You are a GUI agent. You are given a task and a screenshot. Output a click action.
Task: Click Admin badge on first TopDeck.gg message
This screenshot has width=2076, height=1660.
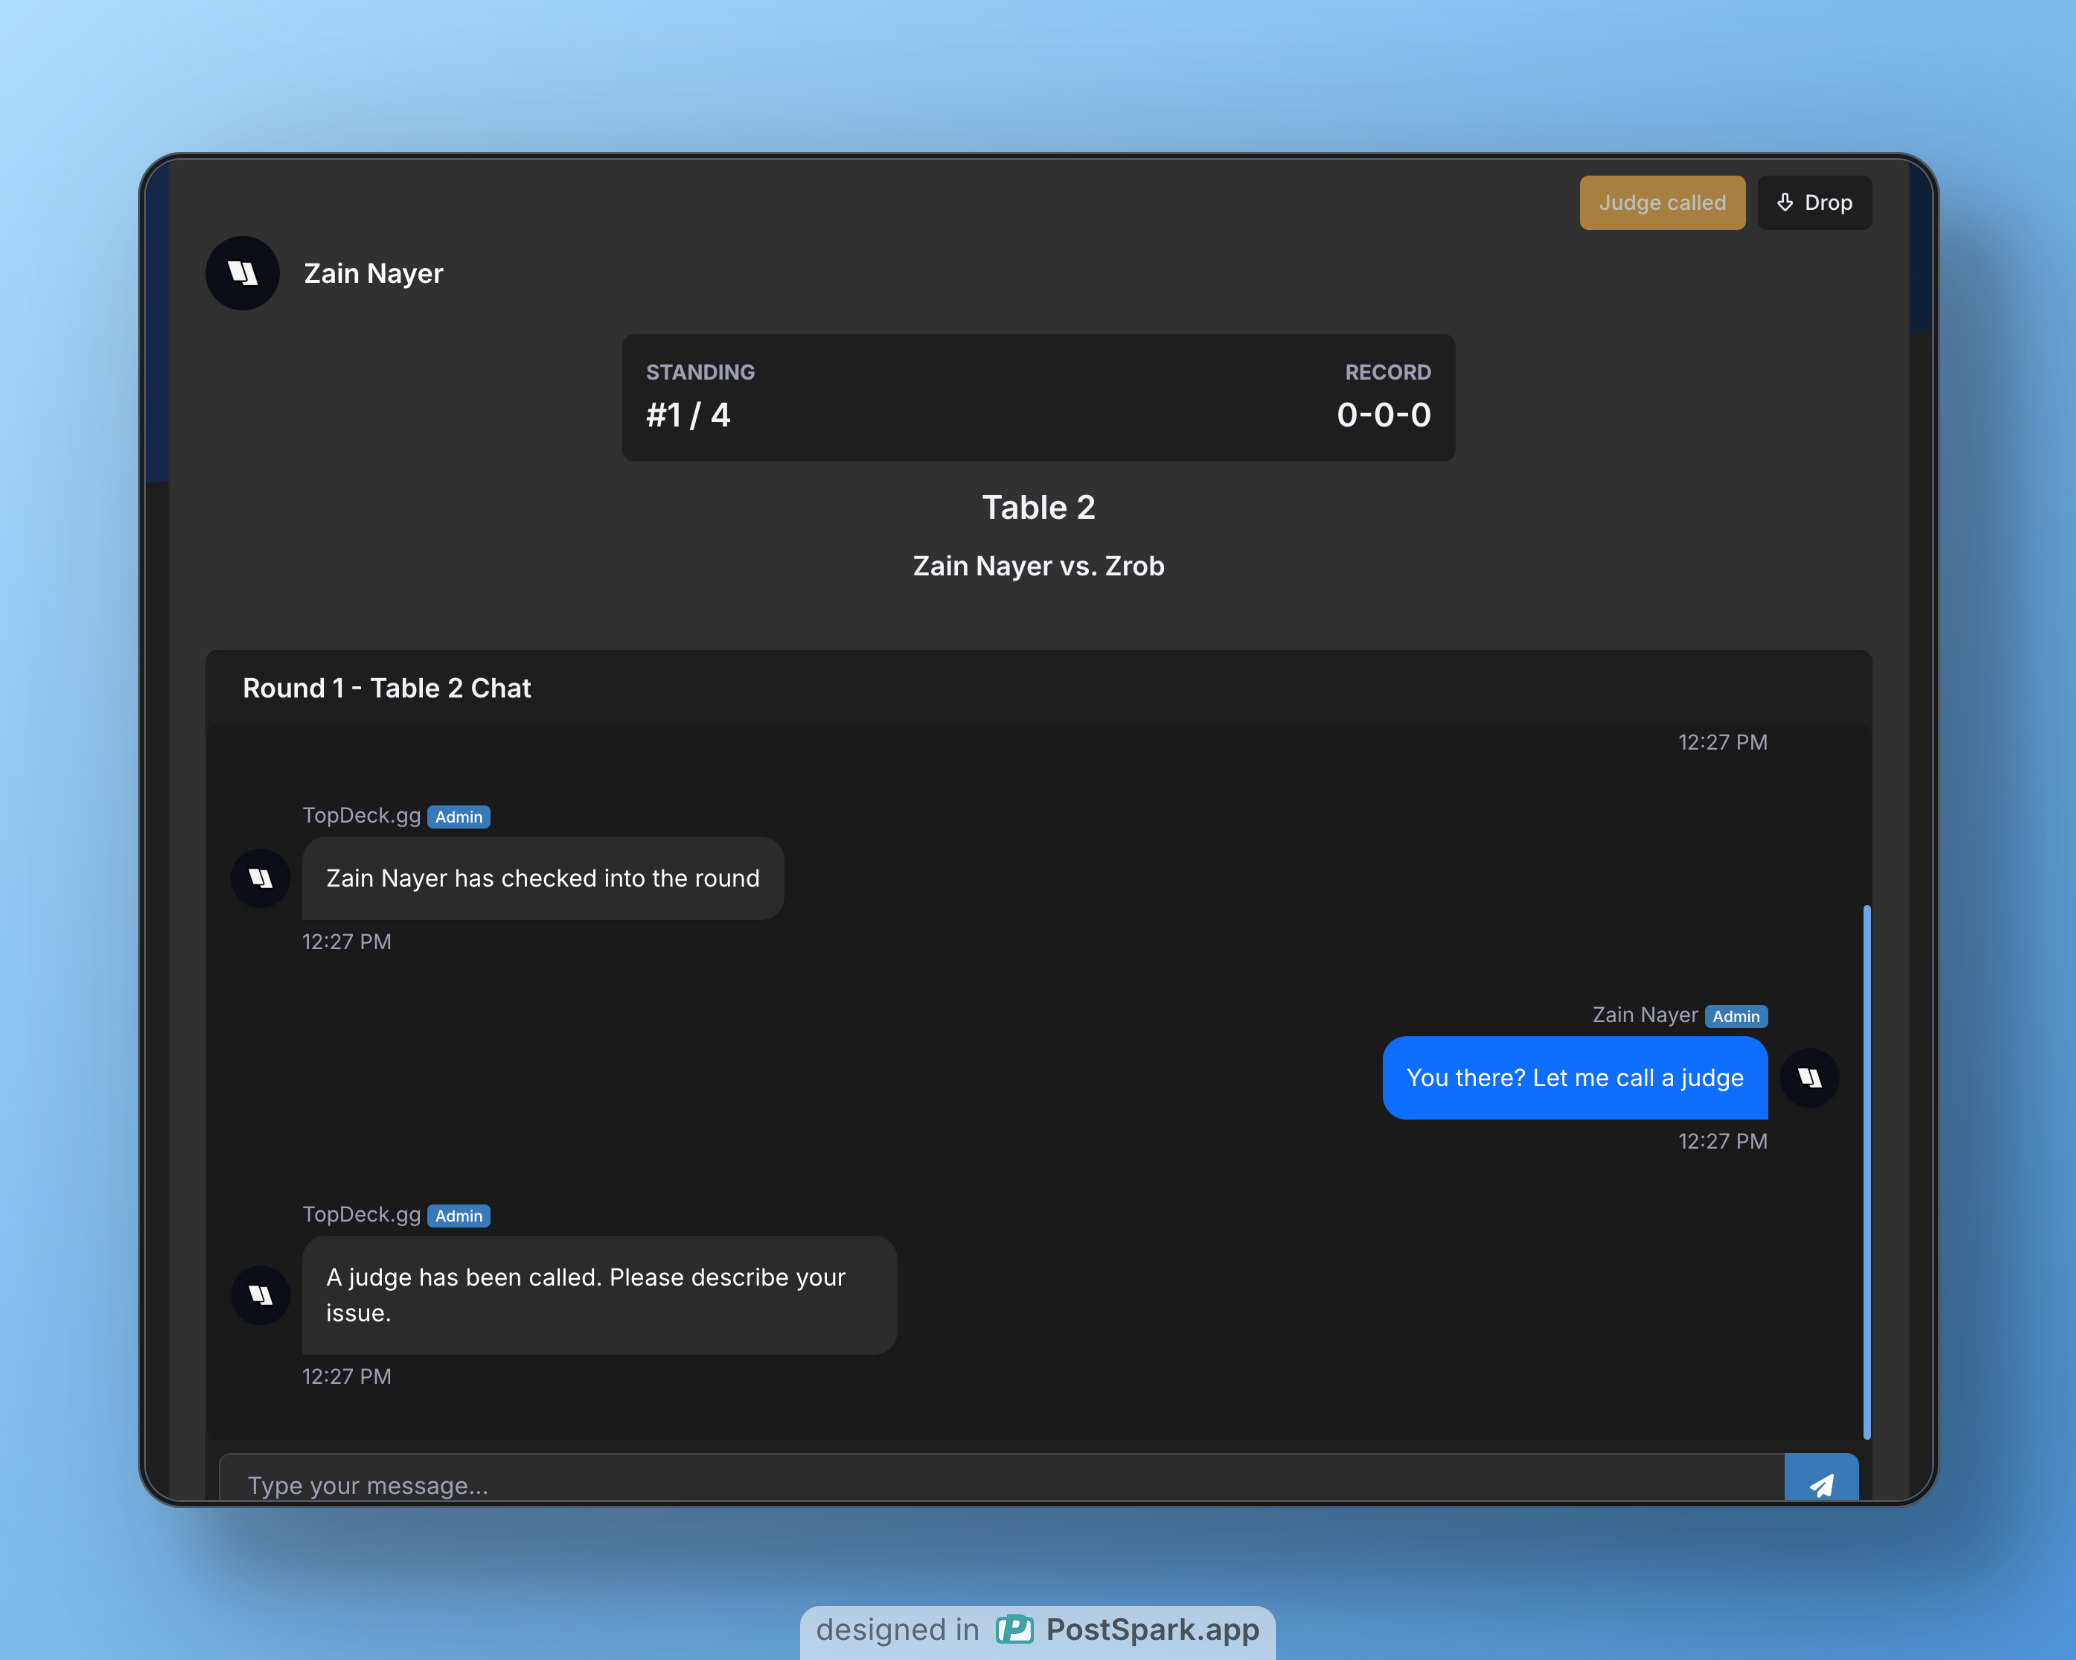(459, 817)
